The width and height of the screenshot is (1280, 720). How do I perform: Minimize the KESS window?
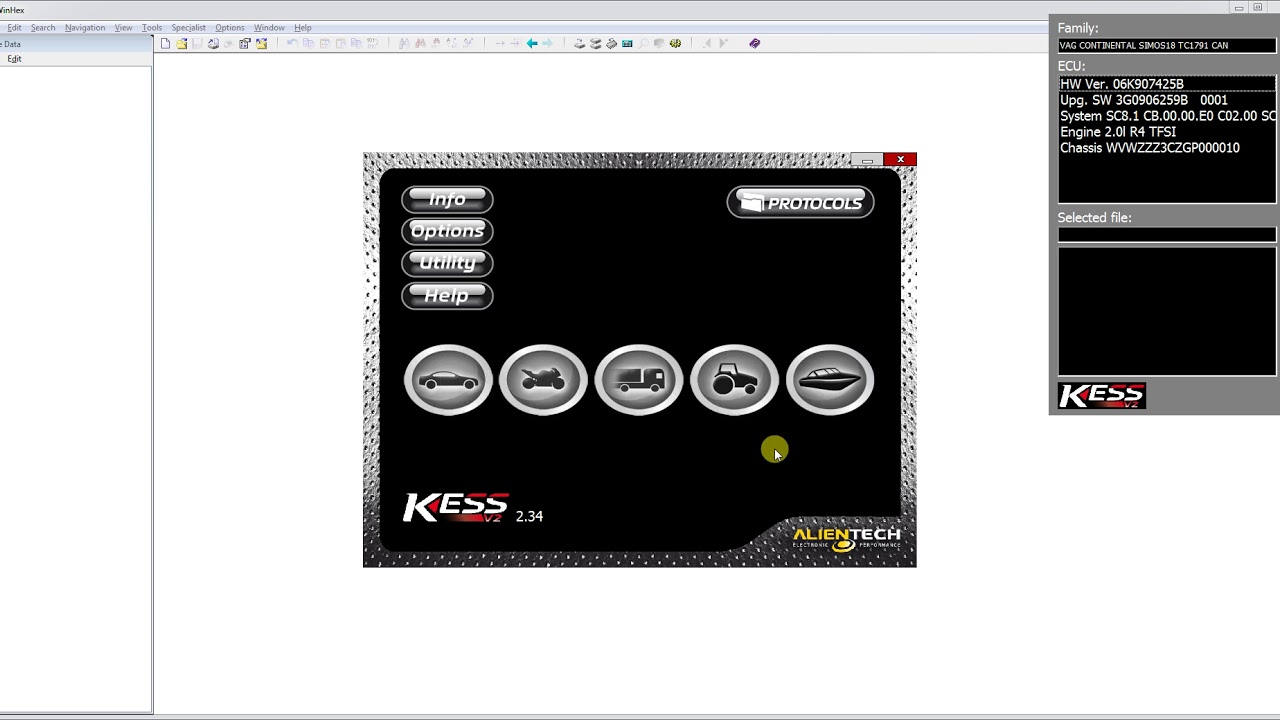[x=867, y=159]
